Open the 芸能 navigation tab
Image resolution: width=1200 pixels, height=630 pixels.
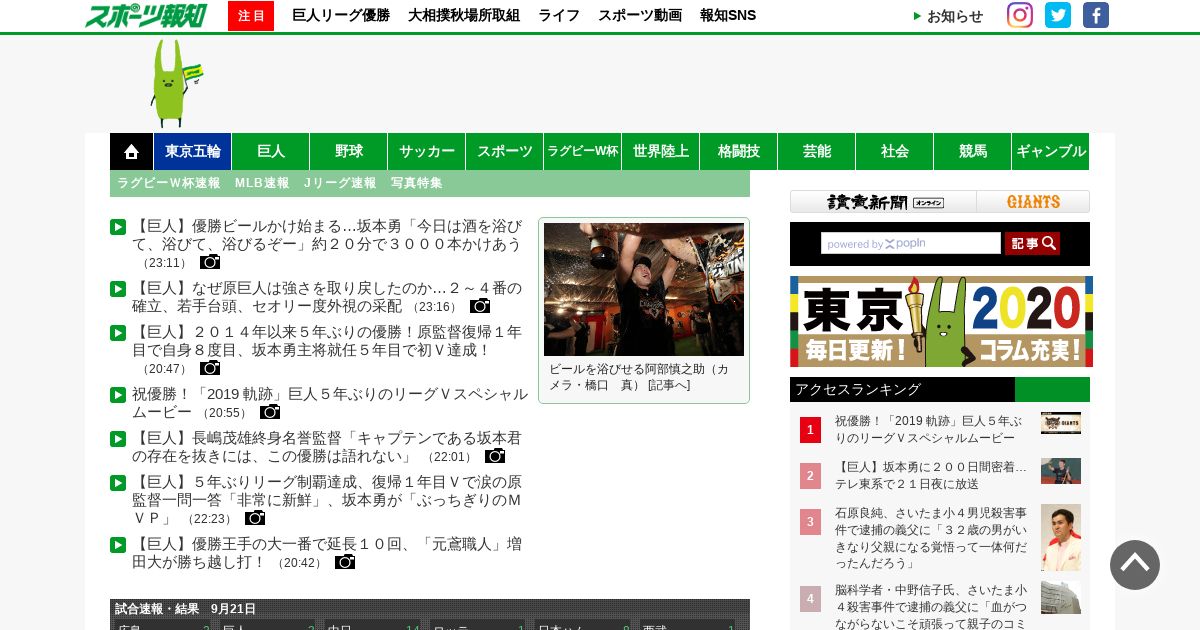click(817, 152)
